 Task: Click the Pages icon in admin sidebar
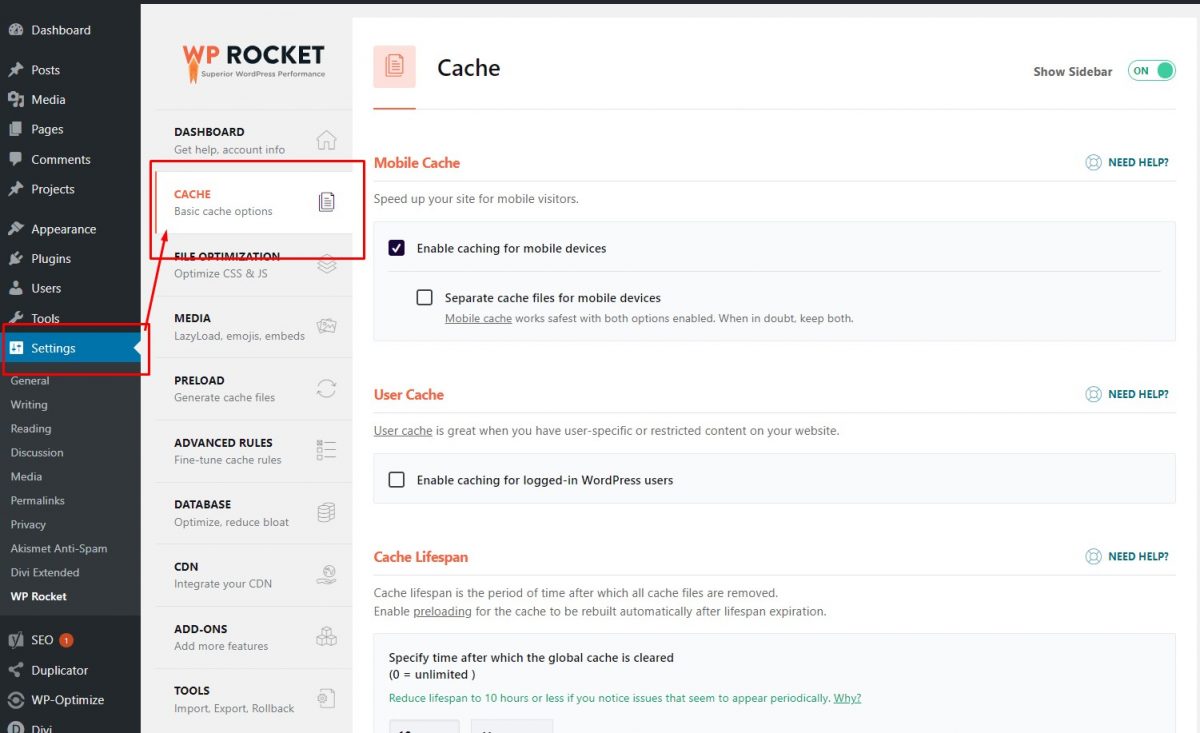[16, 129]
